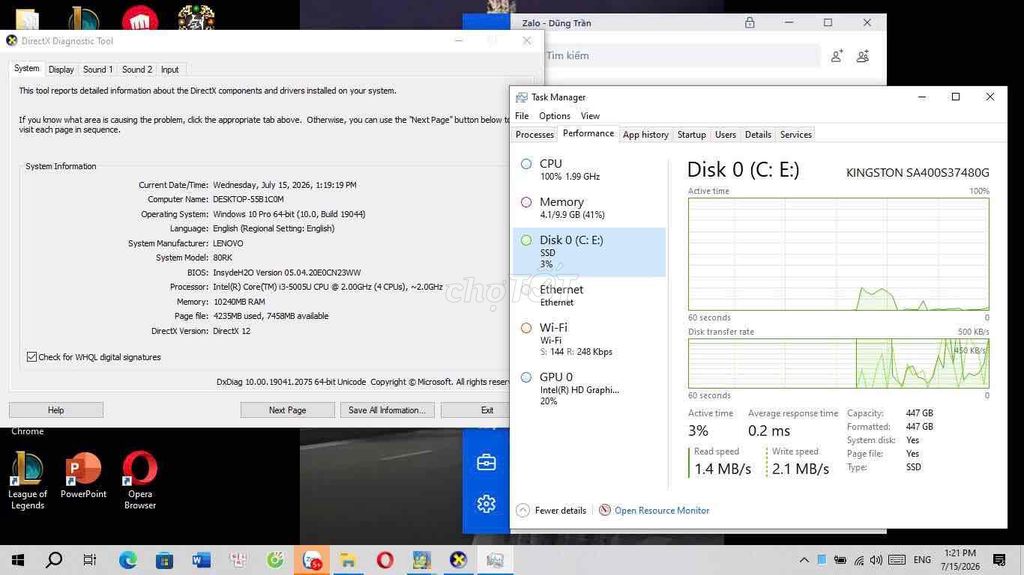Switch to Processes tab
The width and height of the screenshot is (1024, 575).
click(x=534, y=135)
